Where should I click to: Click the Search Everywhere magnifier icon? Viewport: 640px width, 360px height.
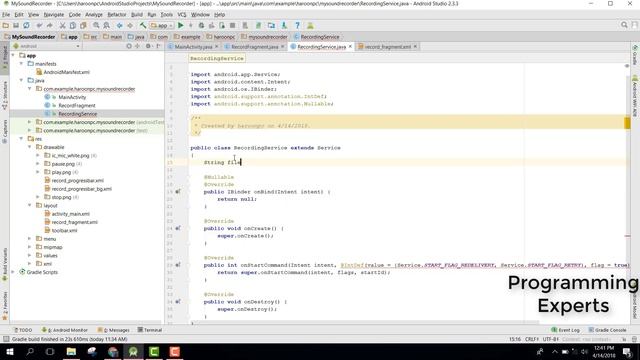click(x=624, y=25)
